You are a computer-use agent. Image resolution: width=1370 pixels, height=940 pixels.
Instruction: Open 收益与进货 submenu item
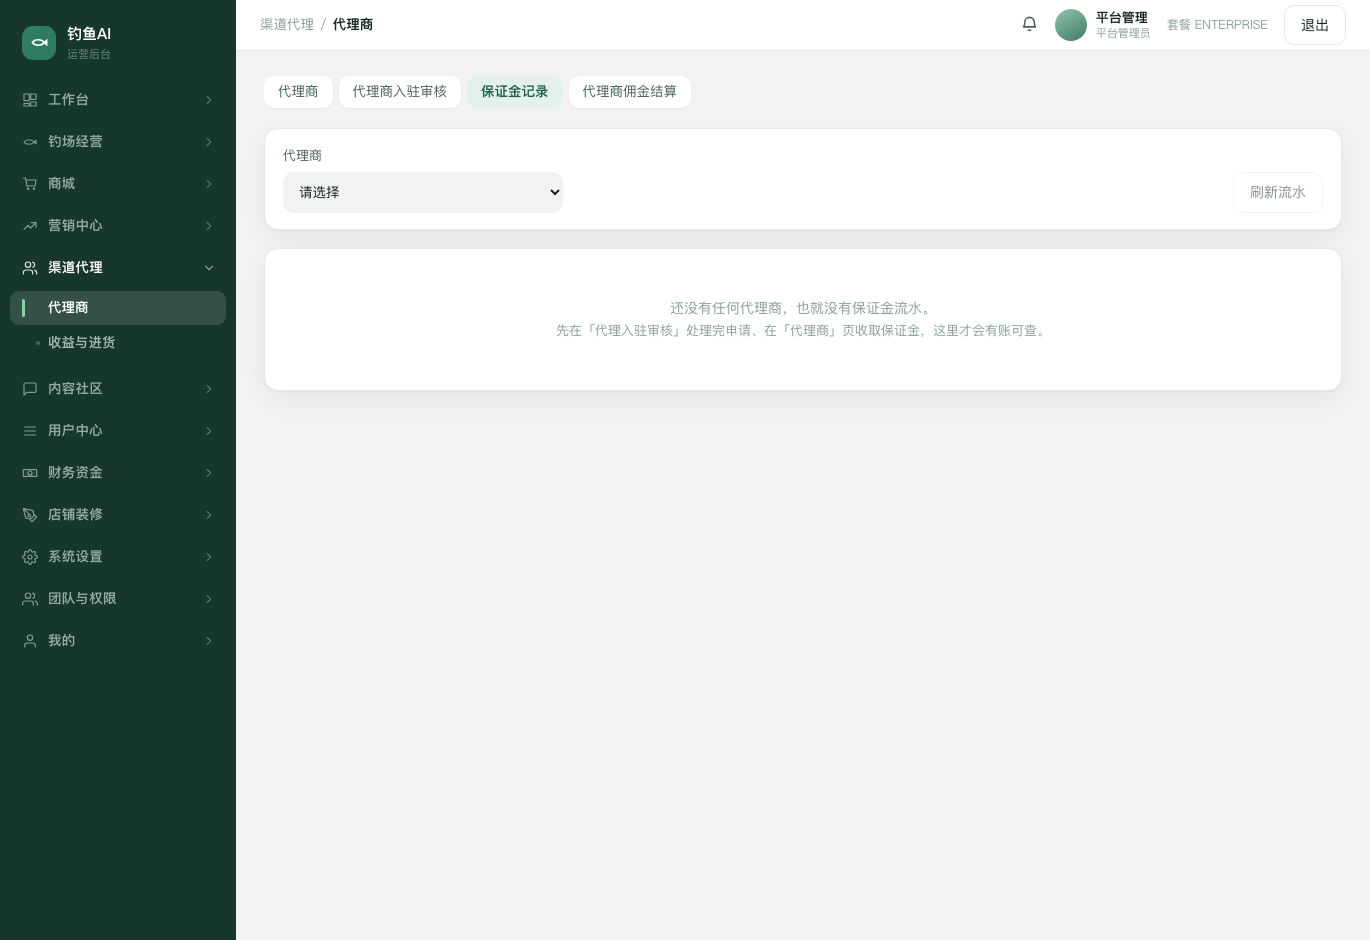click(82, 342)
